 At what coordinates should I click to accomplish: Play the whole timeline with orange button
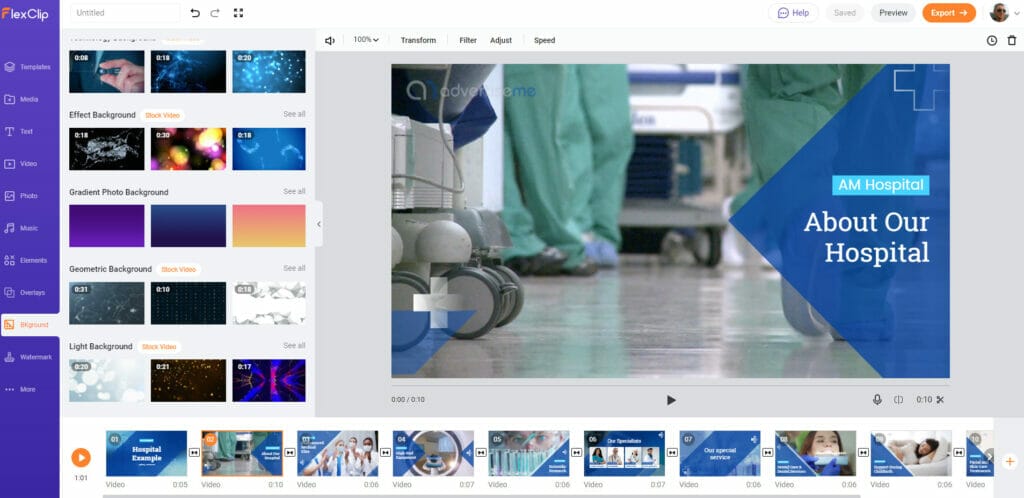pos(81,458)
